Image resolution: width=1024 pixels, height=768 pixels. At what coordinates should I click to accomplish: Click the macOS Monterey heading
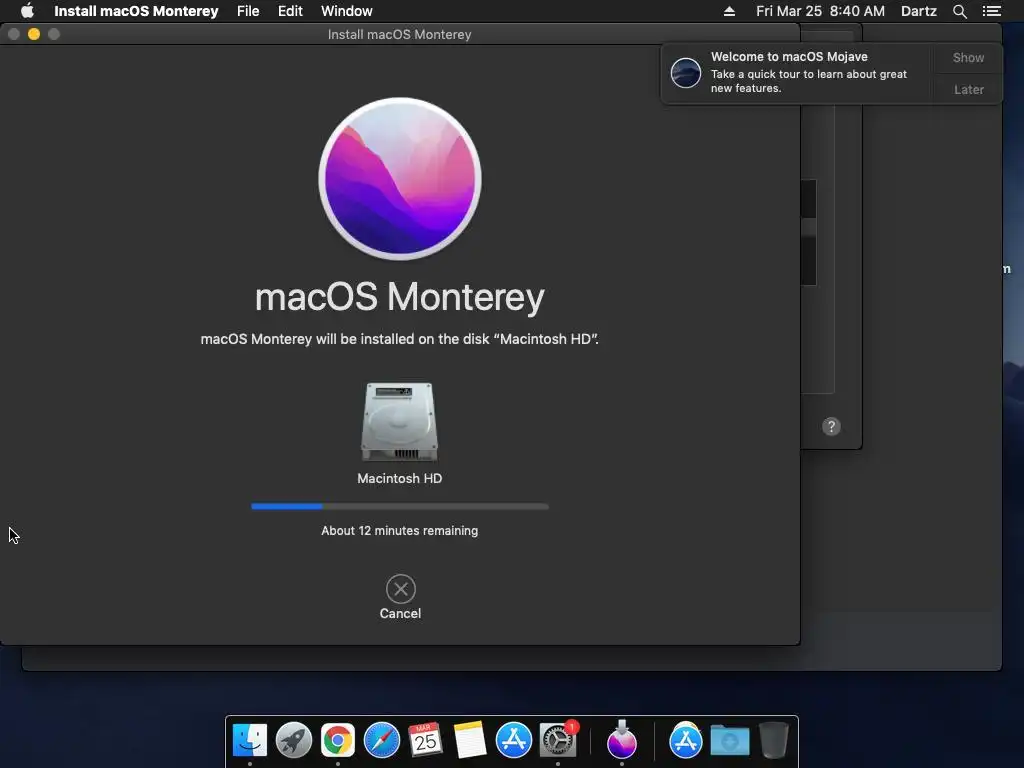click(400, 297)
